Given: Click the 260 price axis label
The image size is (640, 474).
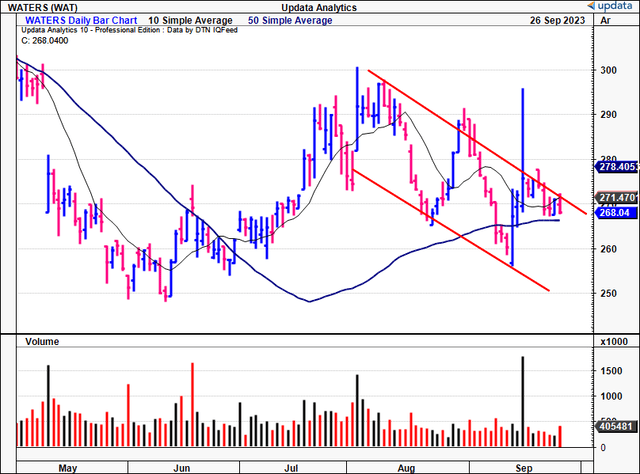Looking at the screenshot, I should pos(608,249).
